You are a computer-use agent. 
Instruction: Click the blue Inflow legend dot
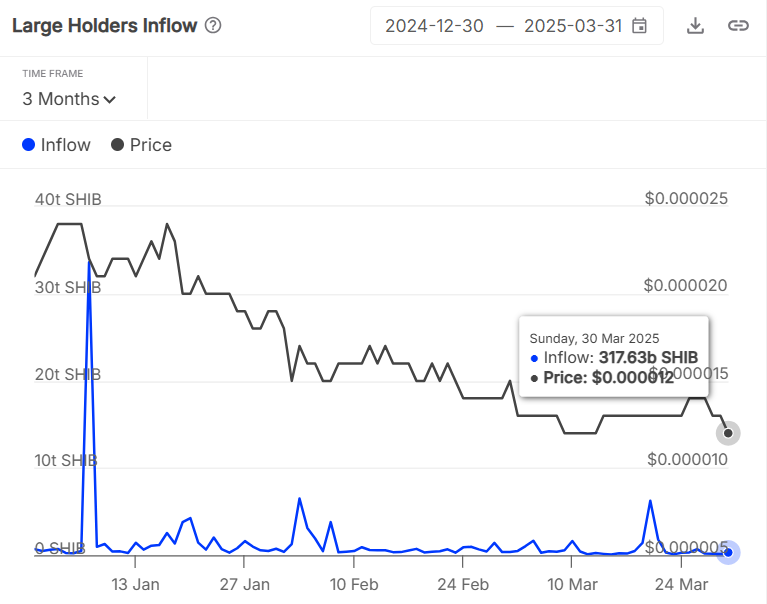[x=28, y=145]
